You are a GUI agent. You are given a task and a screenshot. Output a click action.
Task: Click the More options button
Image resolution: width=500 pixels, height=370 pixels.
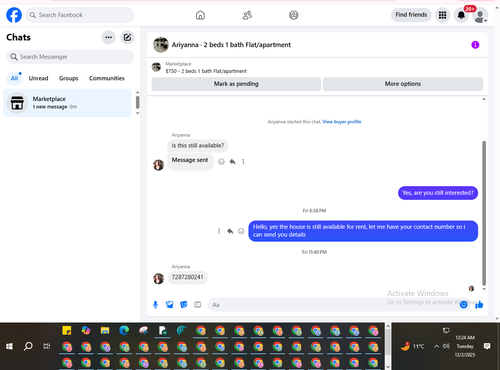[403, 84]
